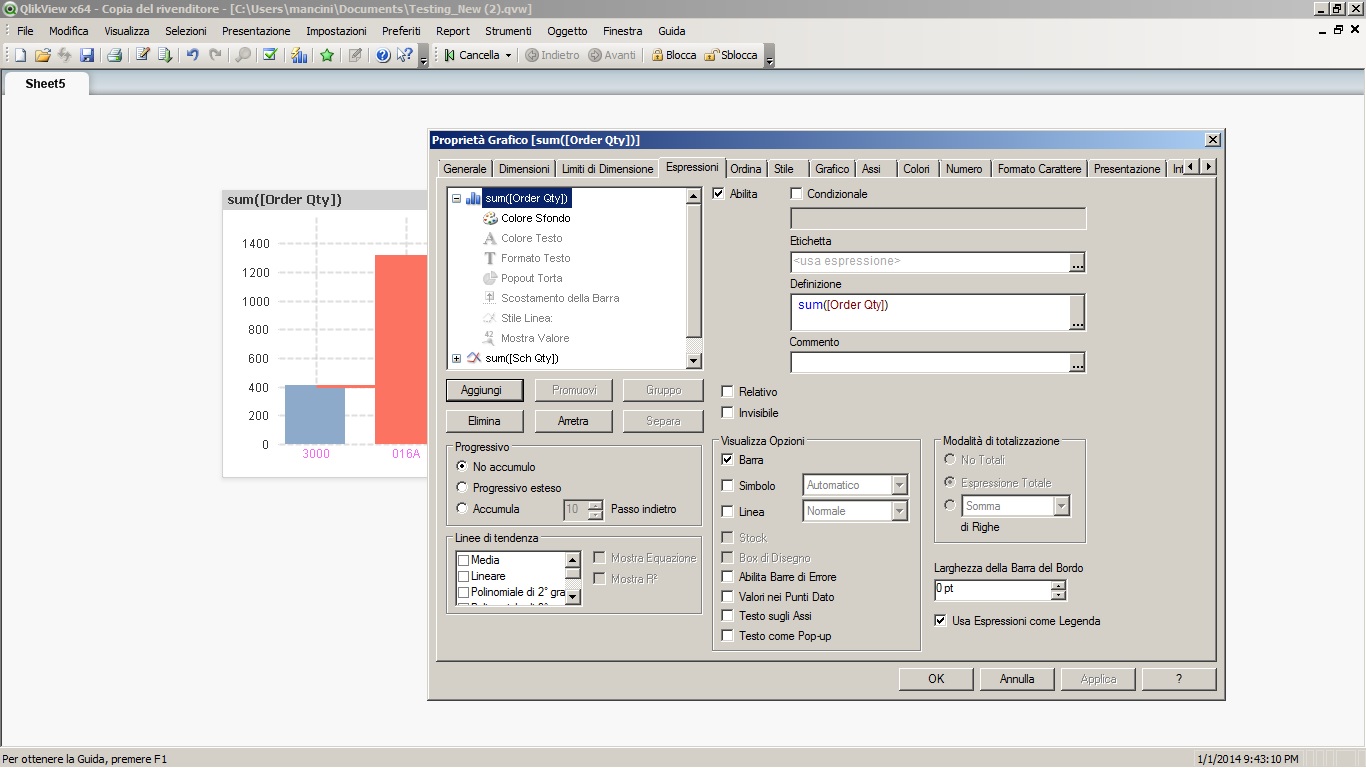Open the Selezioni menu
This screenshot has width=1366, height=768.
[186, 31]
